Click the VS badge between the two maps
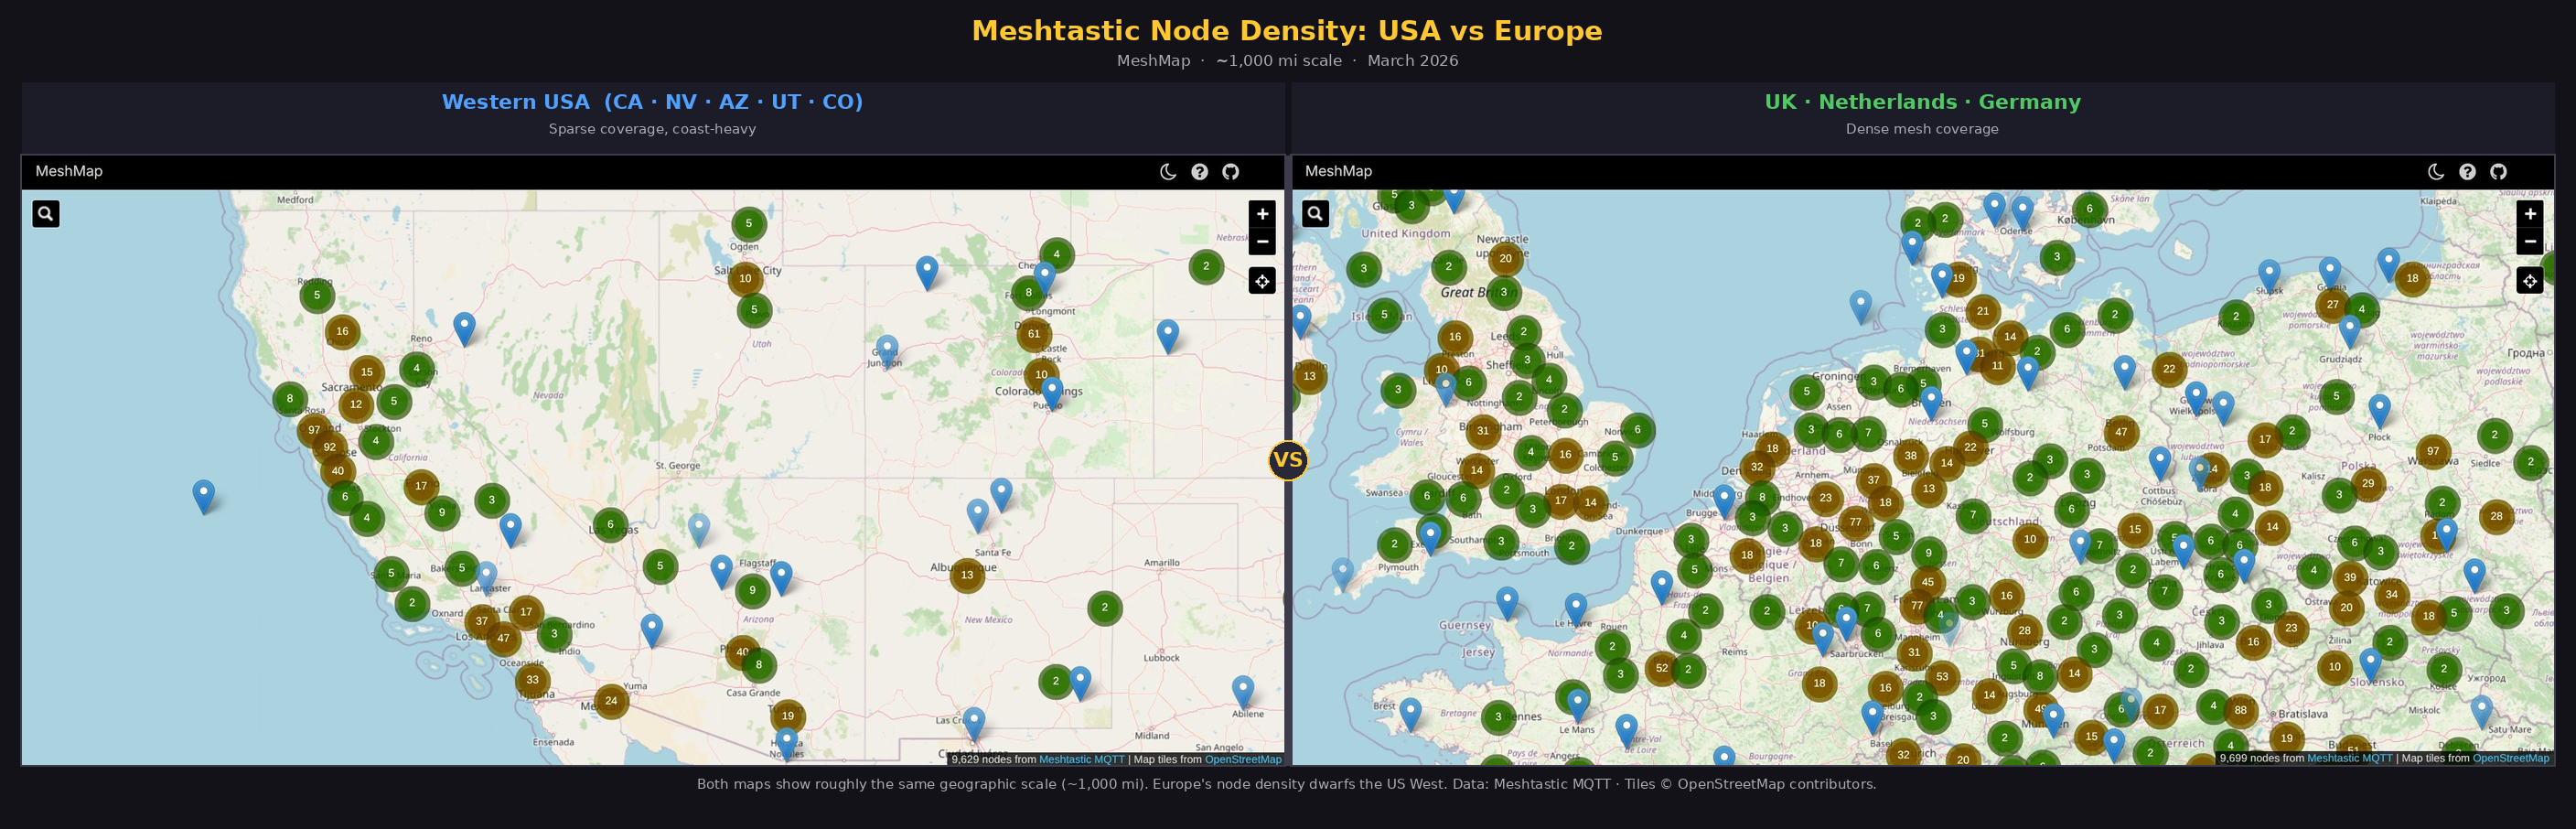This screenshot has height=829, width=2576. click(x=1288, y=460)
